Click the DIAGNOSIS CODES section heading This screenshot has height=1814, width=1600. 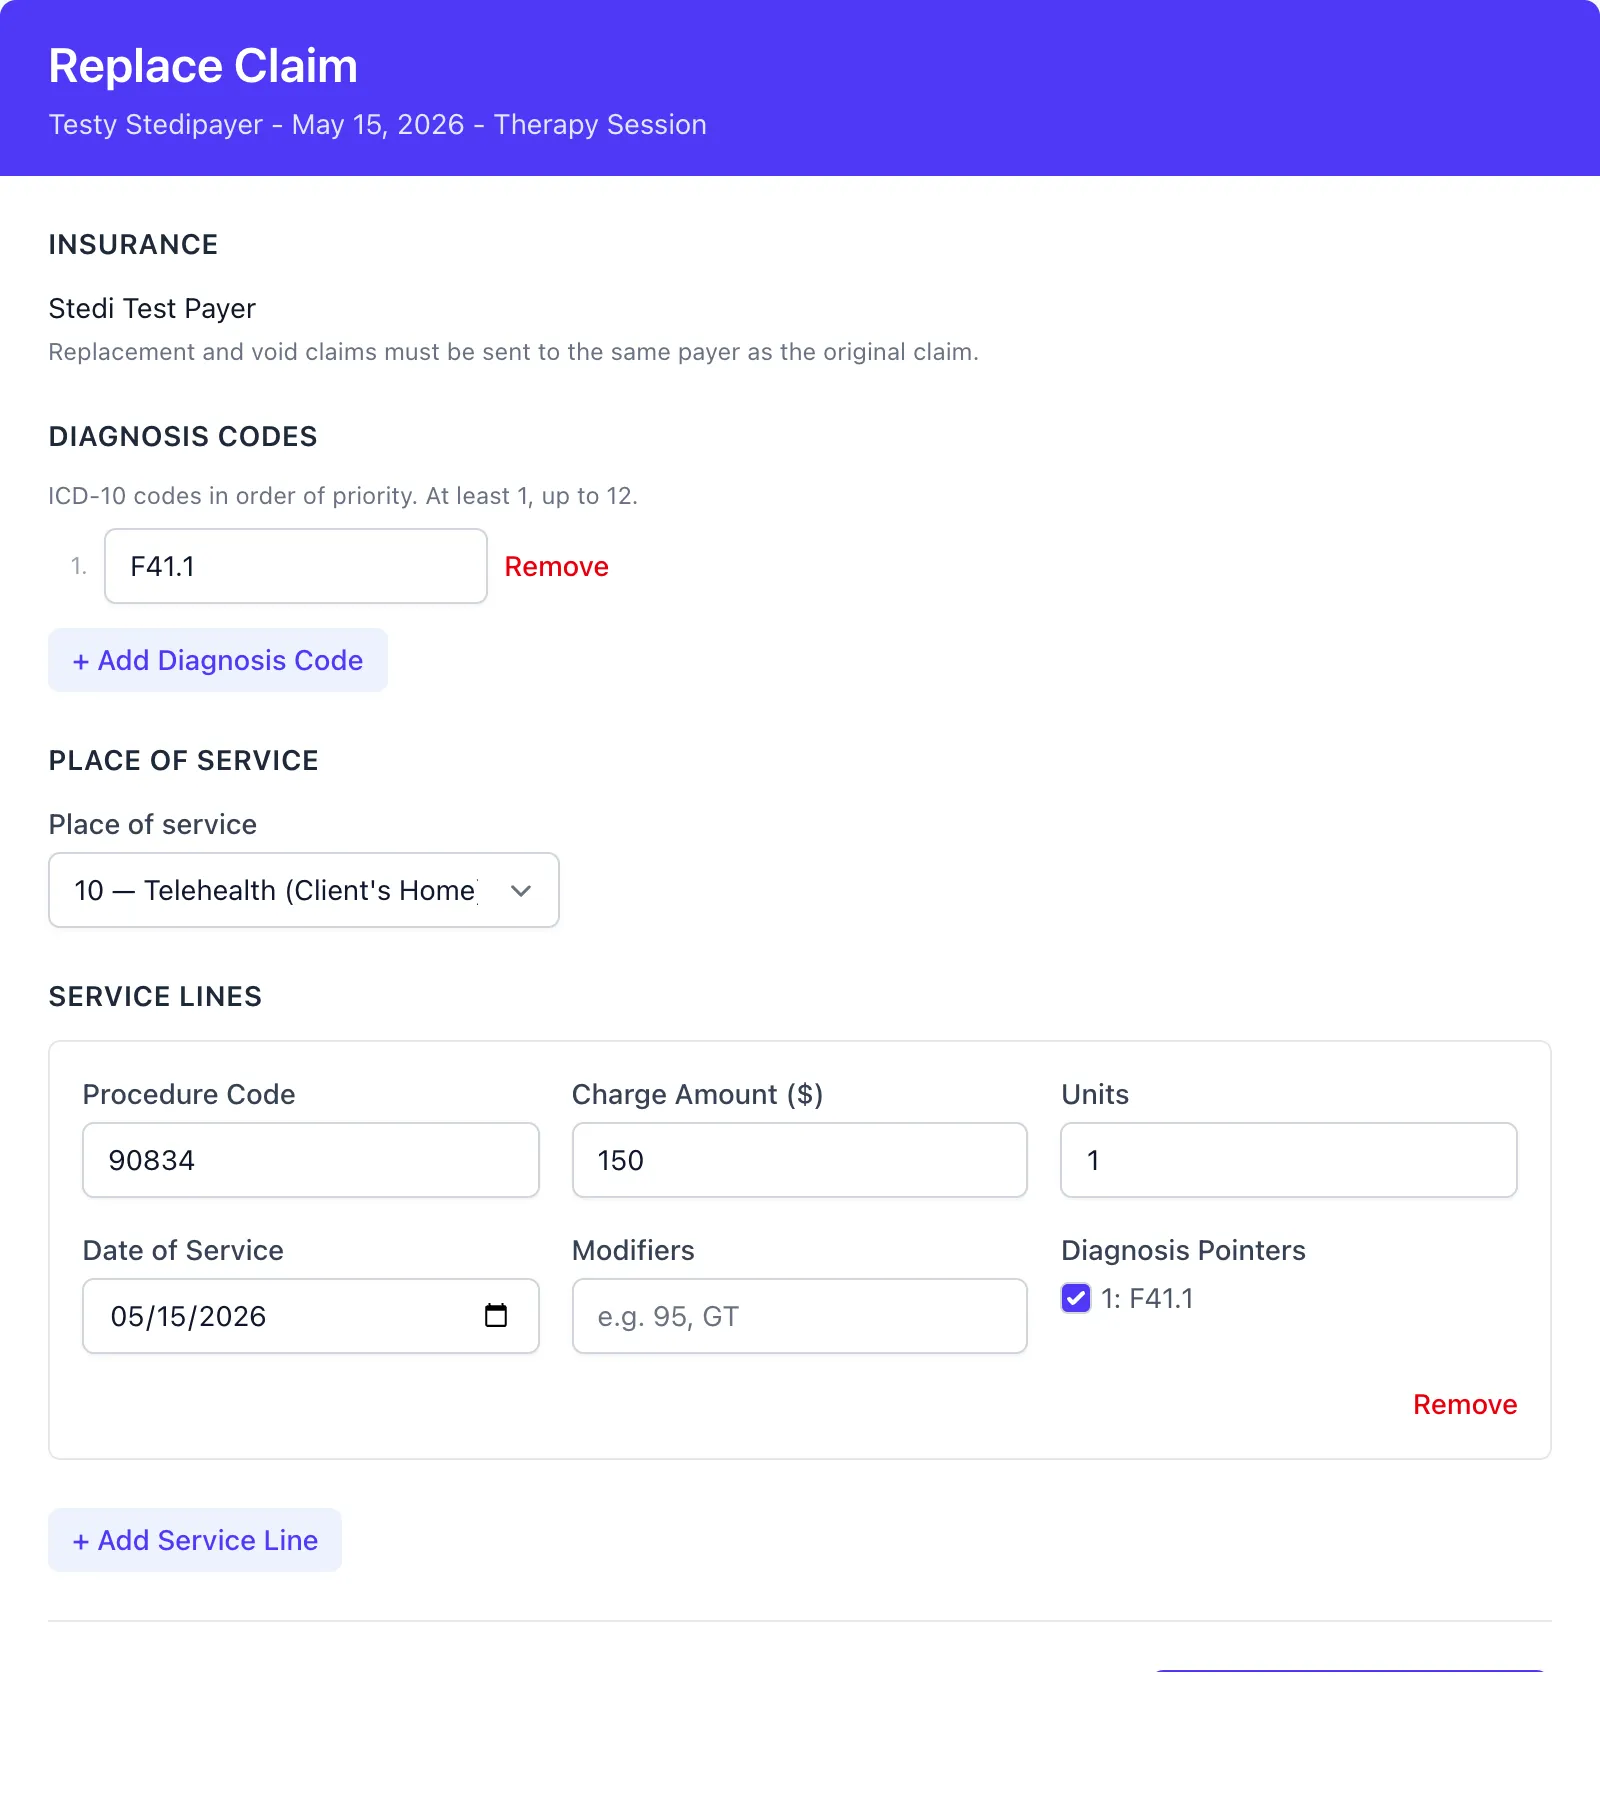tap(183, 436)
